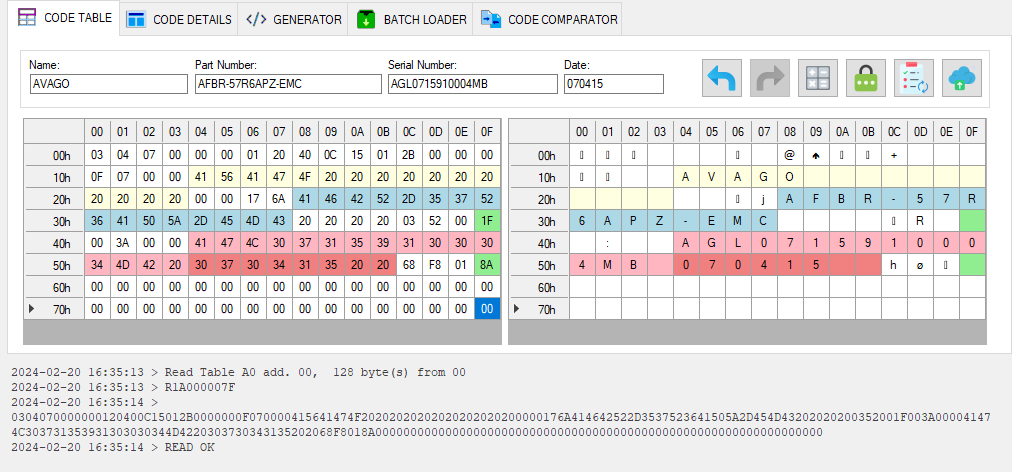Select hex cell 4C in row 40h

(x=253, y=243)
